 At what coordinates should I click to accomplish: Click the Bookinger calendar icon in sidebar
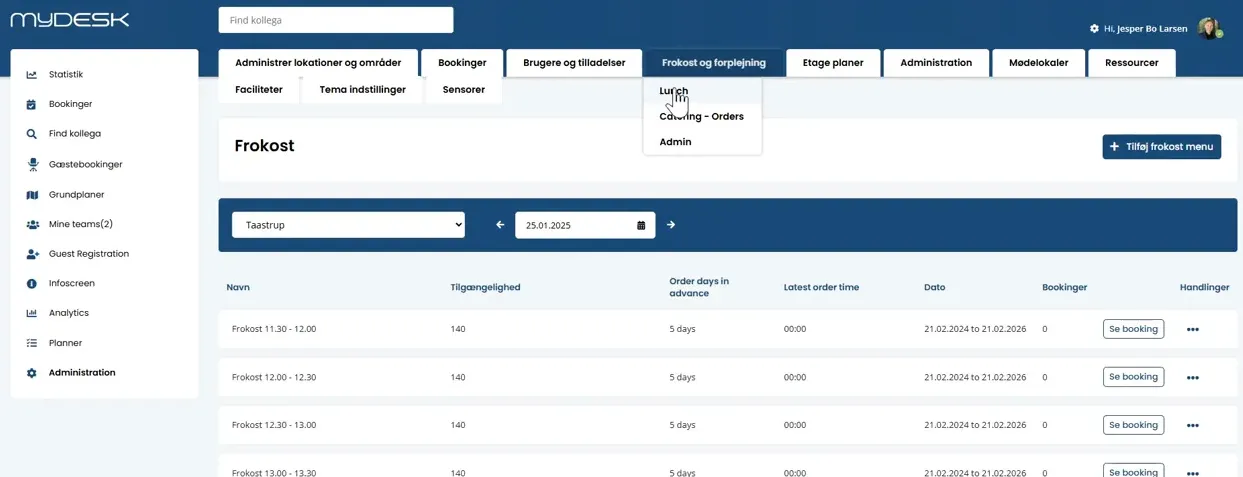click(x=31, y=104)
